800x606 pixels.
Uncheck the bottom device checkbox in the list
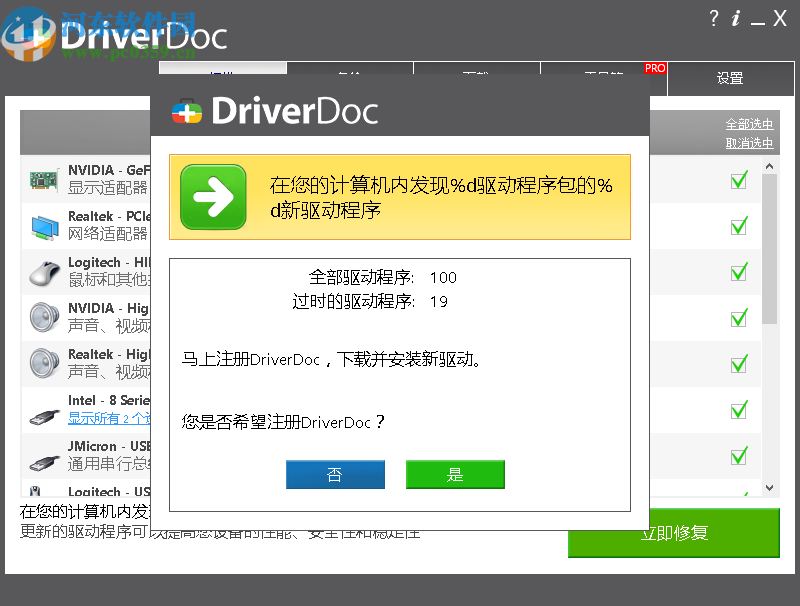click(738, 456)
